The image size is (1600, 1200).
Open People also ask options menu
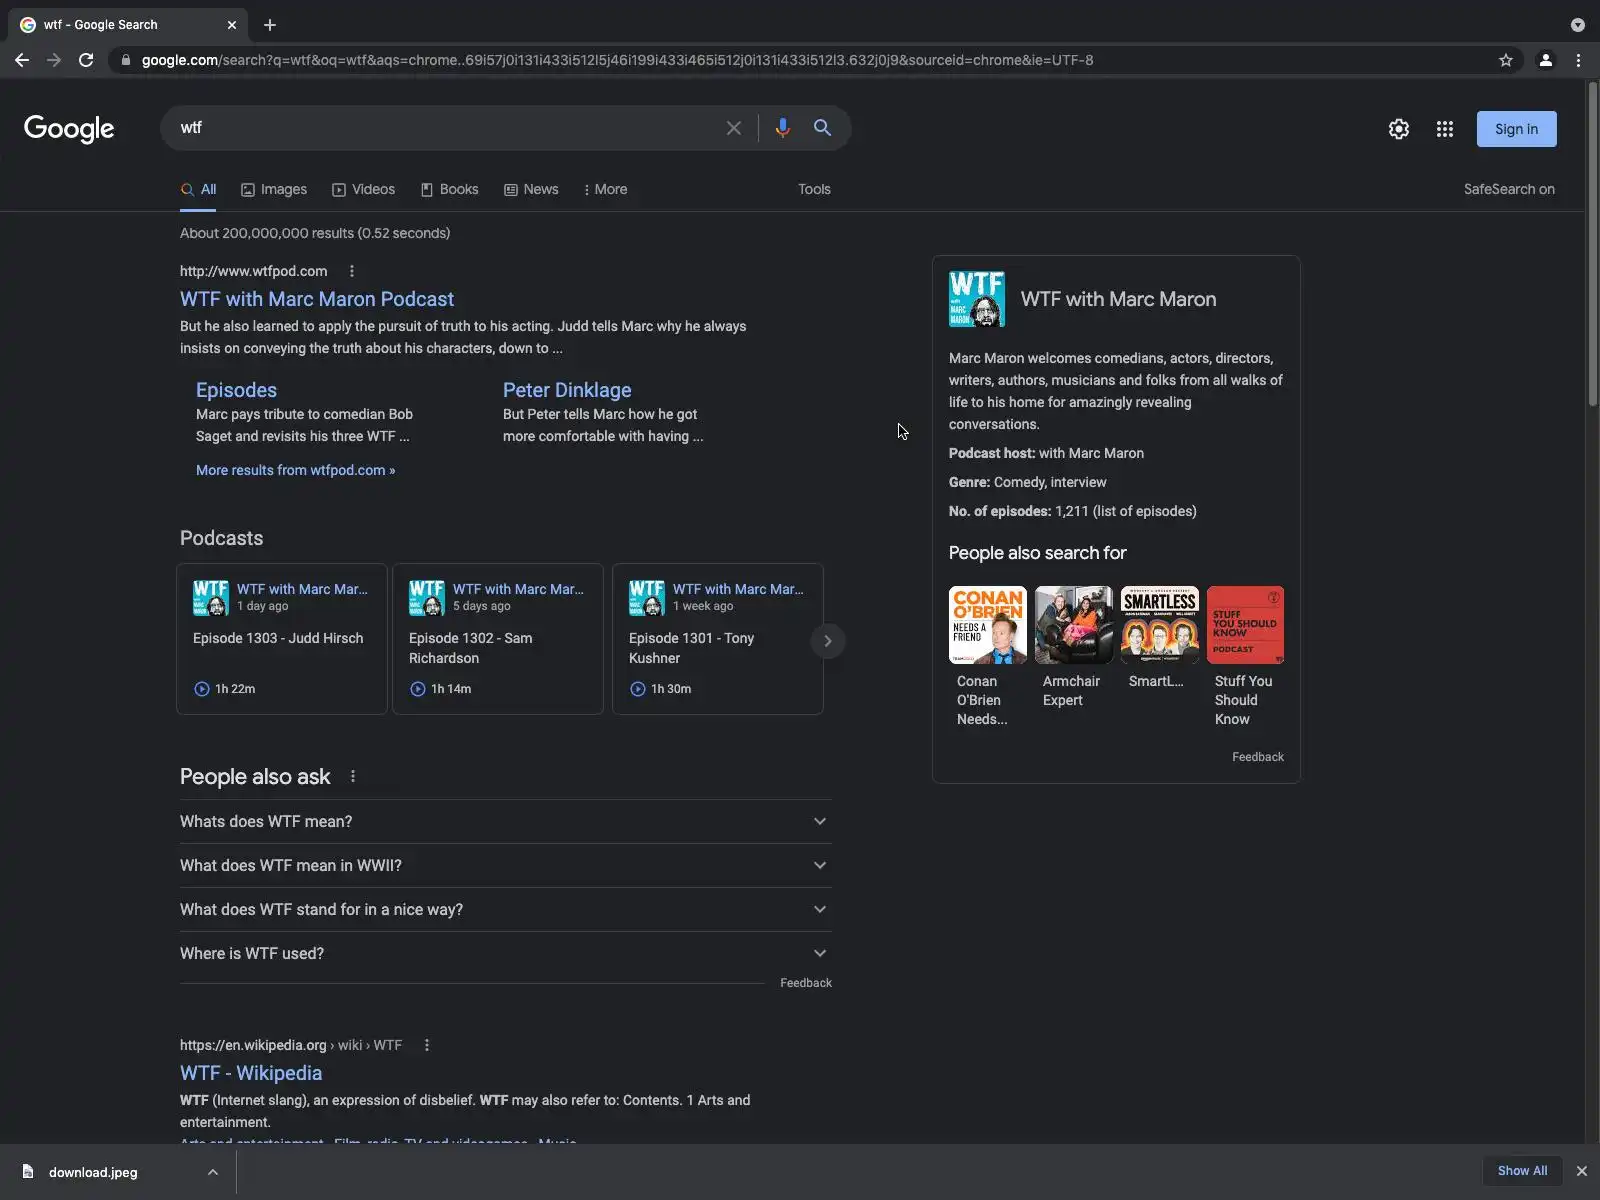(x=352, y=777)
